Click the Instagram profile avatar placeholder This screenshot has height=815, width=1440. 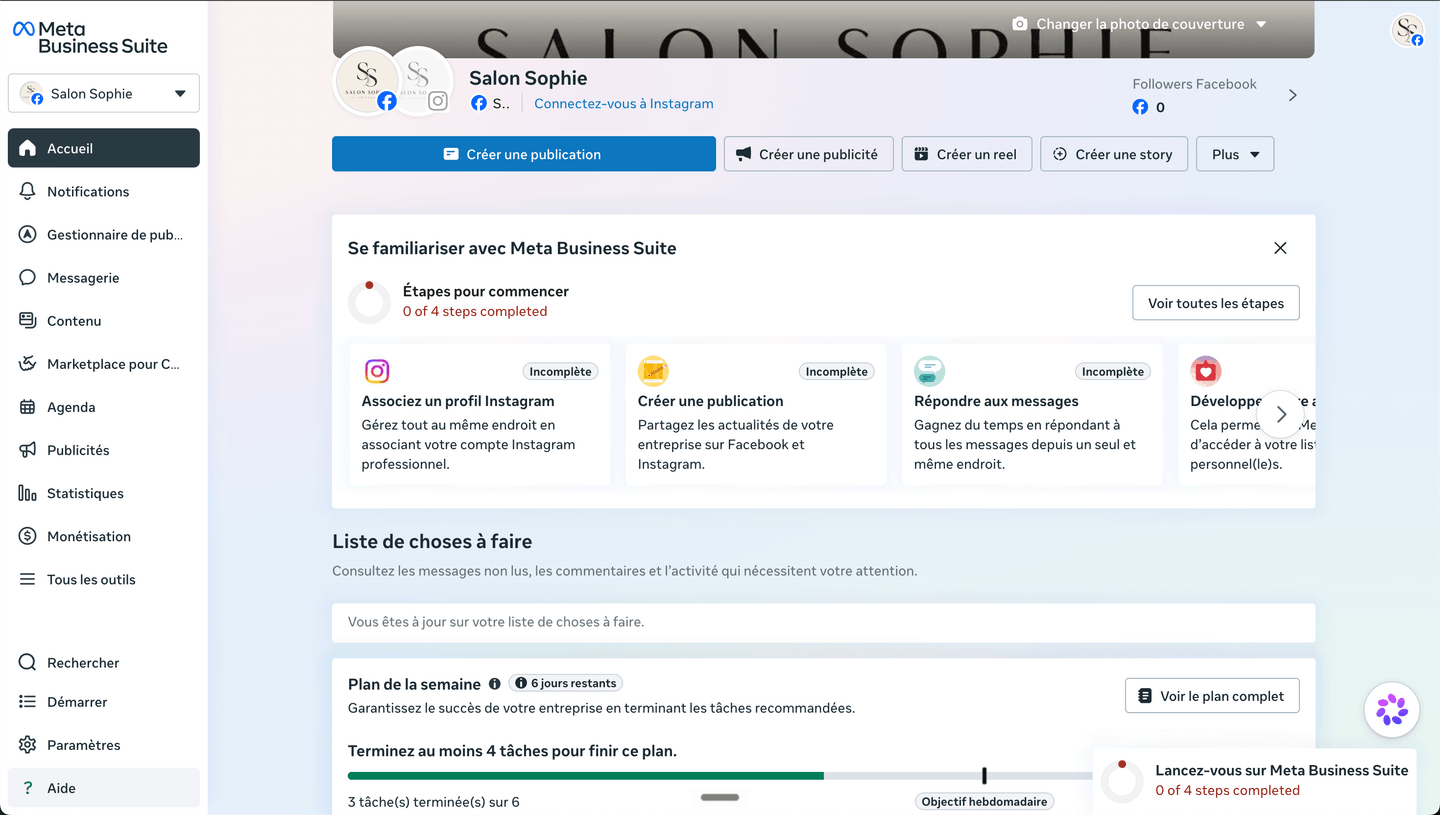[x=420, y=81]
